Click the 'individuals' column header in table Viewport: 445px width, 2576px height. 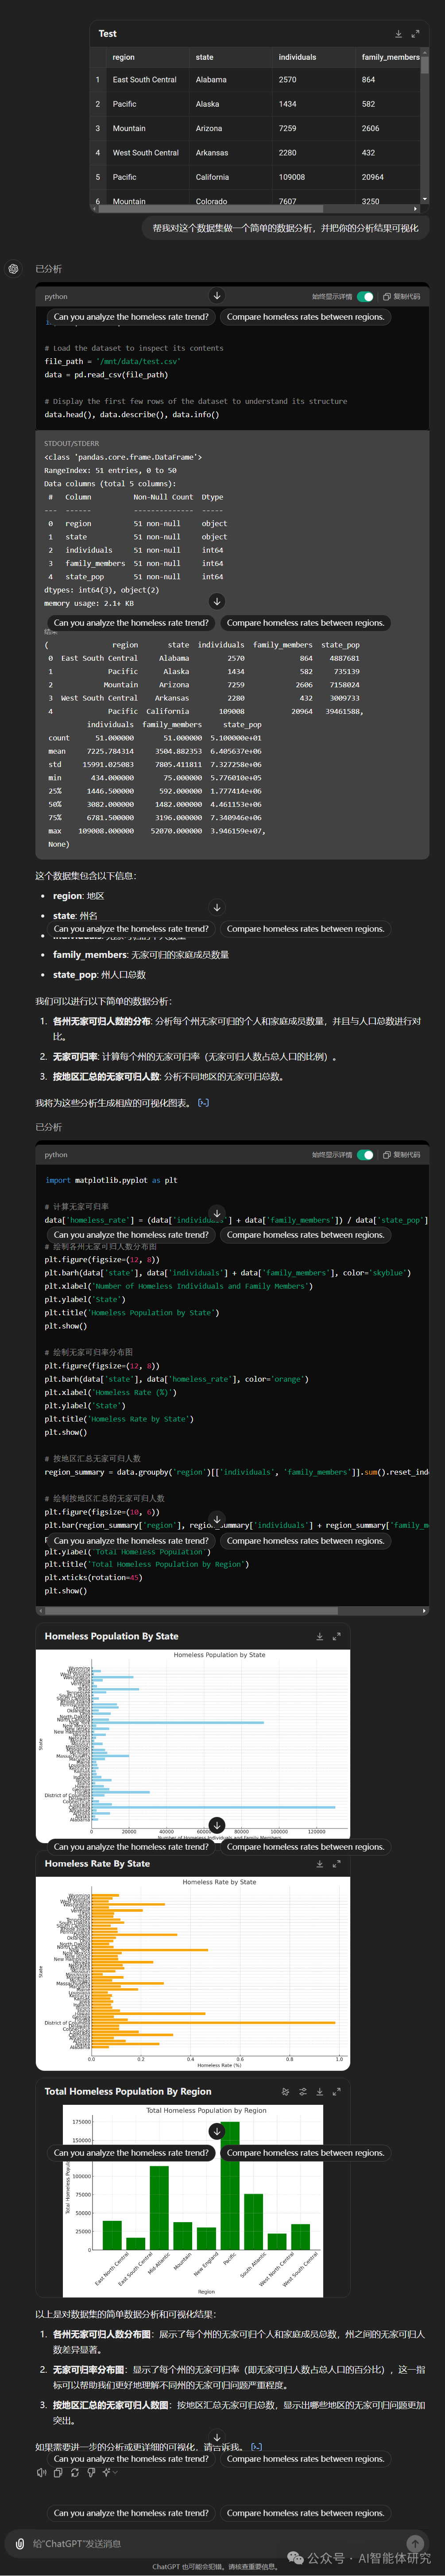(297, 57)
